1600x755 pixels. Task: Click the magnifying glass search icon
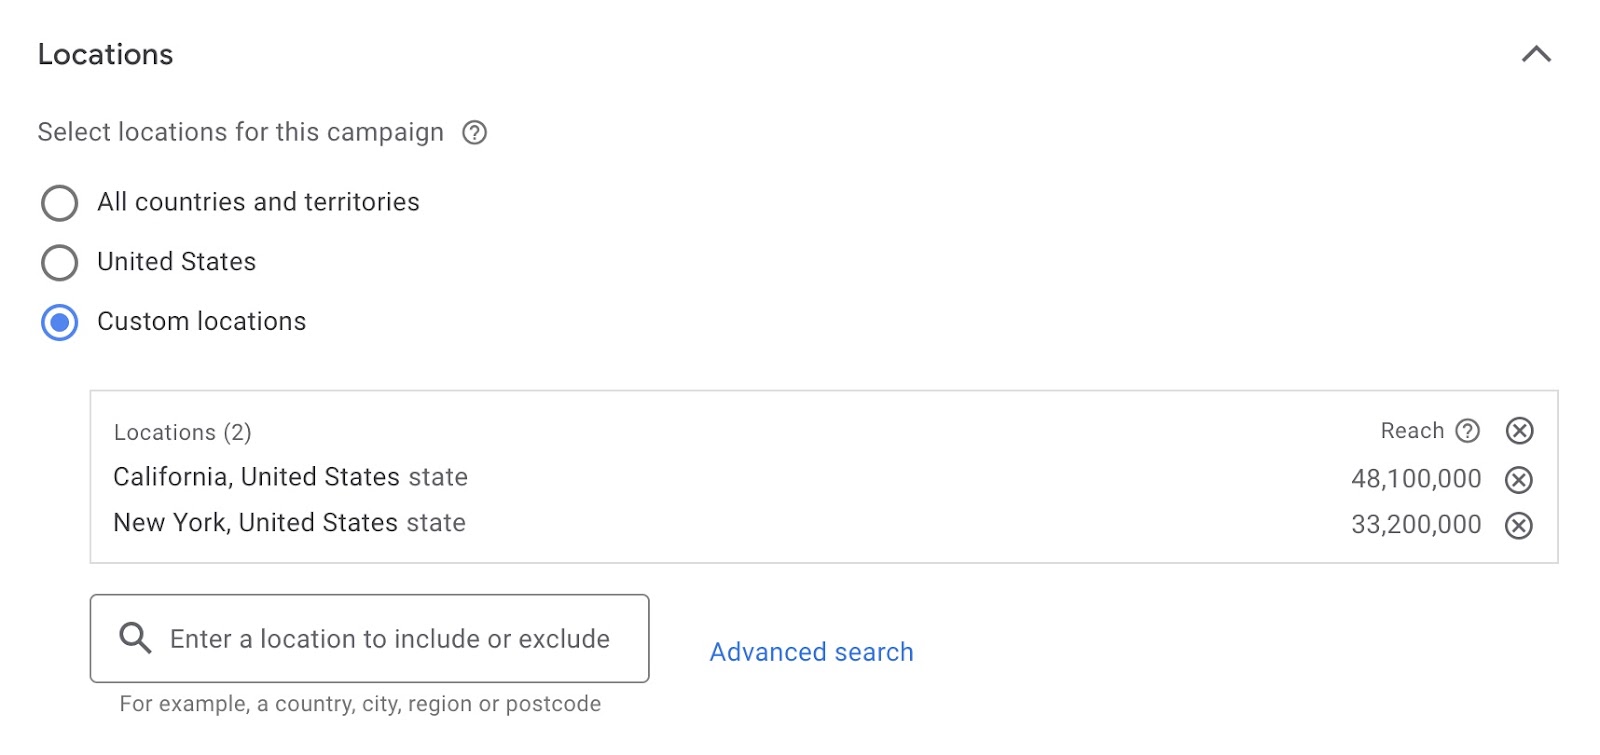(133, 637)
